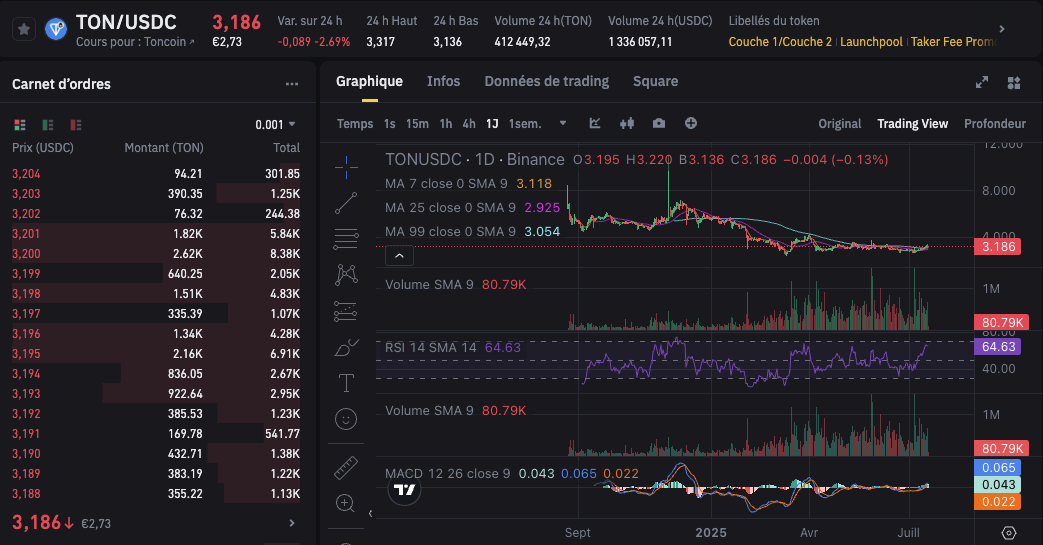Select the crosshair cursor tool
1043x545 pixels.
346,167
